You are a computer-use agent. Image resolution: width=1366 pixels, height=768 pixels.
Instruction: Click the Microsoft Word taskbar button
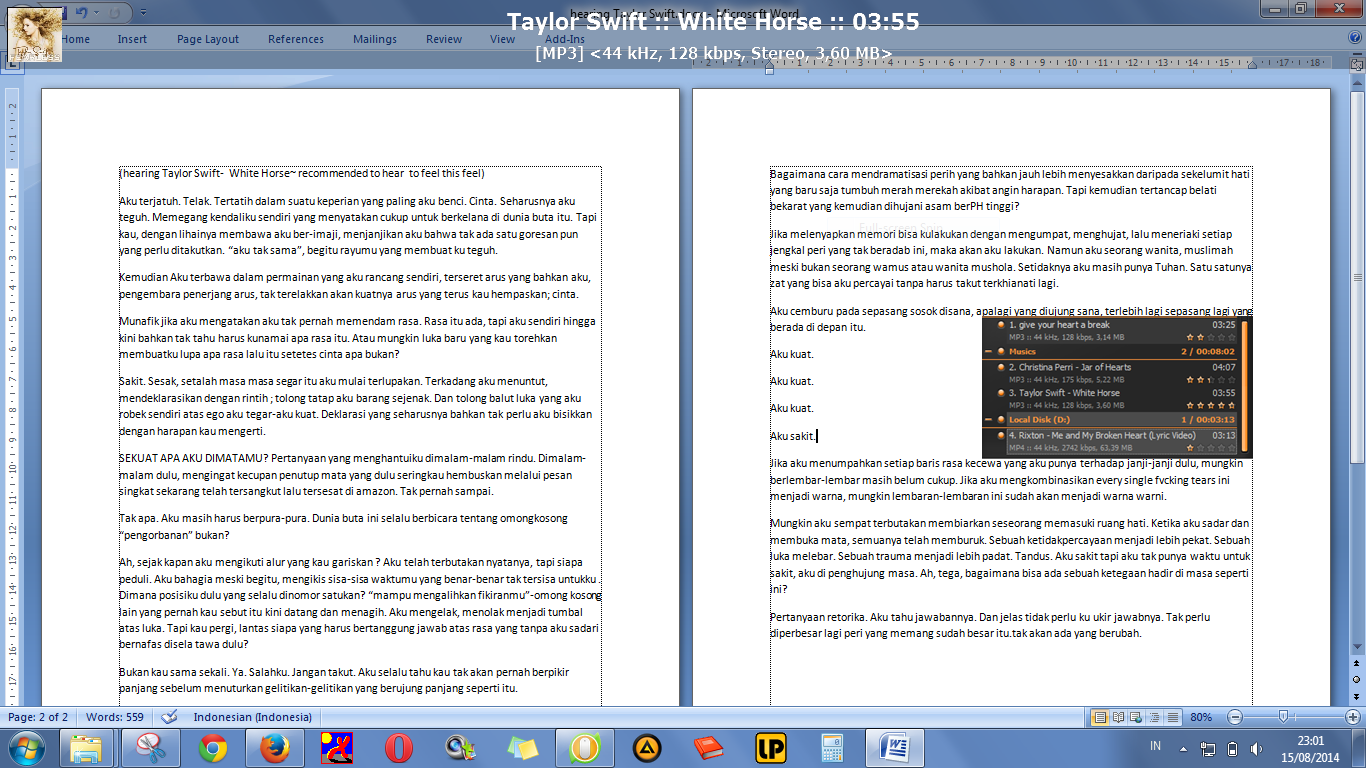point(895,748)
